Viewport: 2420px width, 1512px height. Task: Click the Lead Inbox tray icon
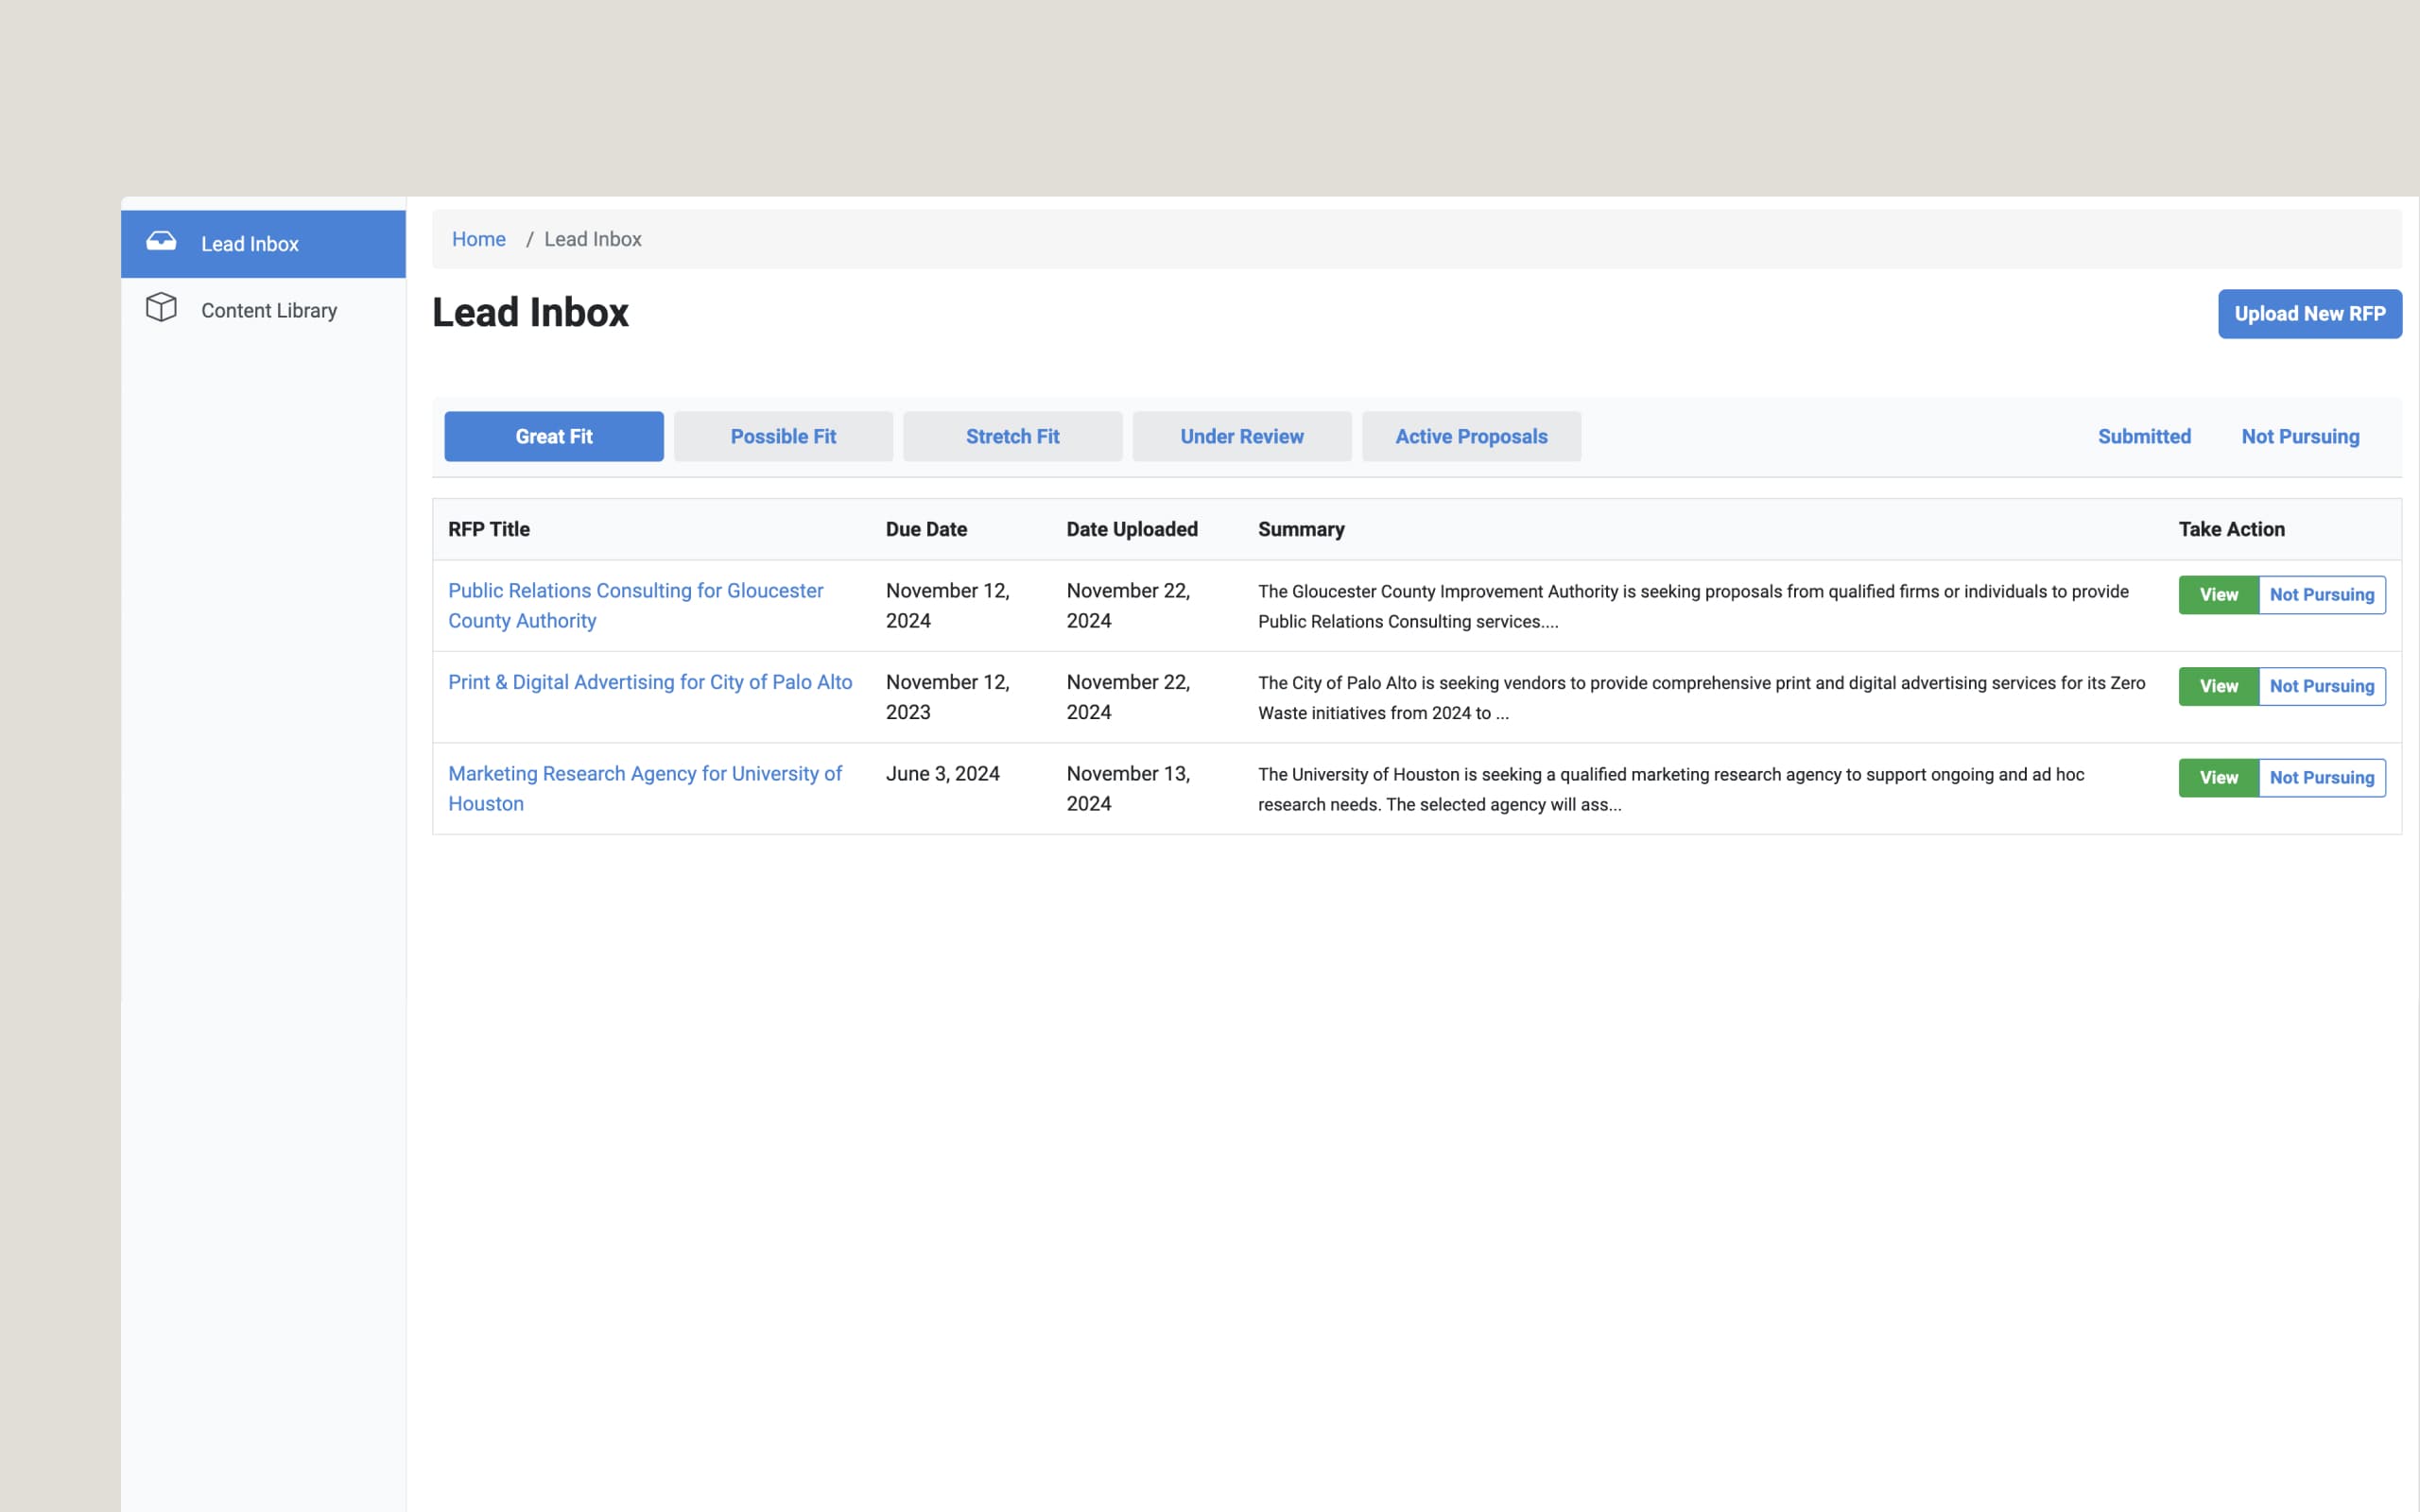[161, 242]
